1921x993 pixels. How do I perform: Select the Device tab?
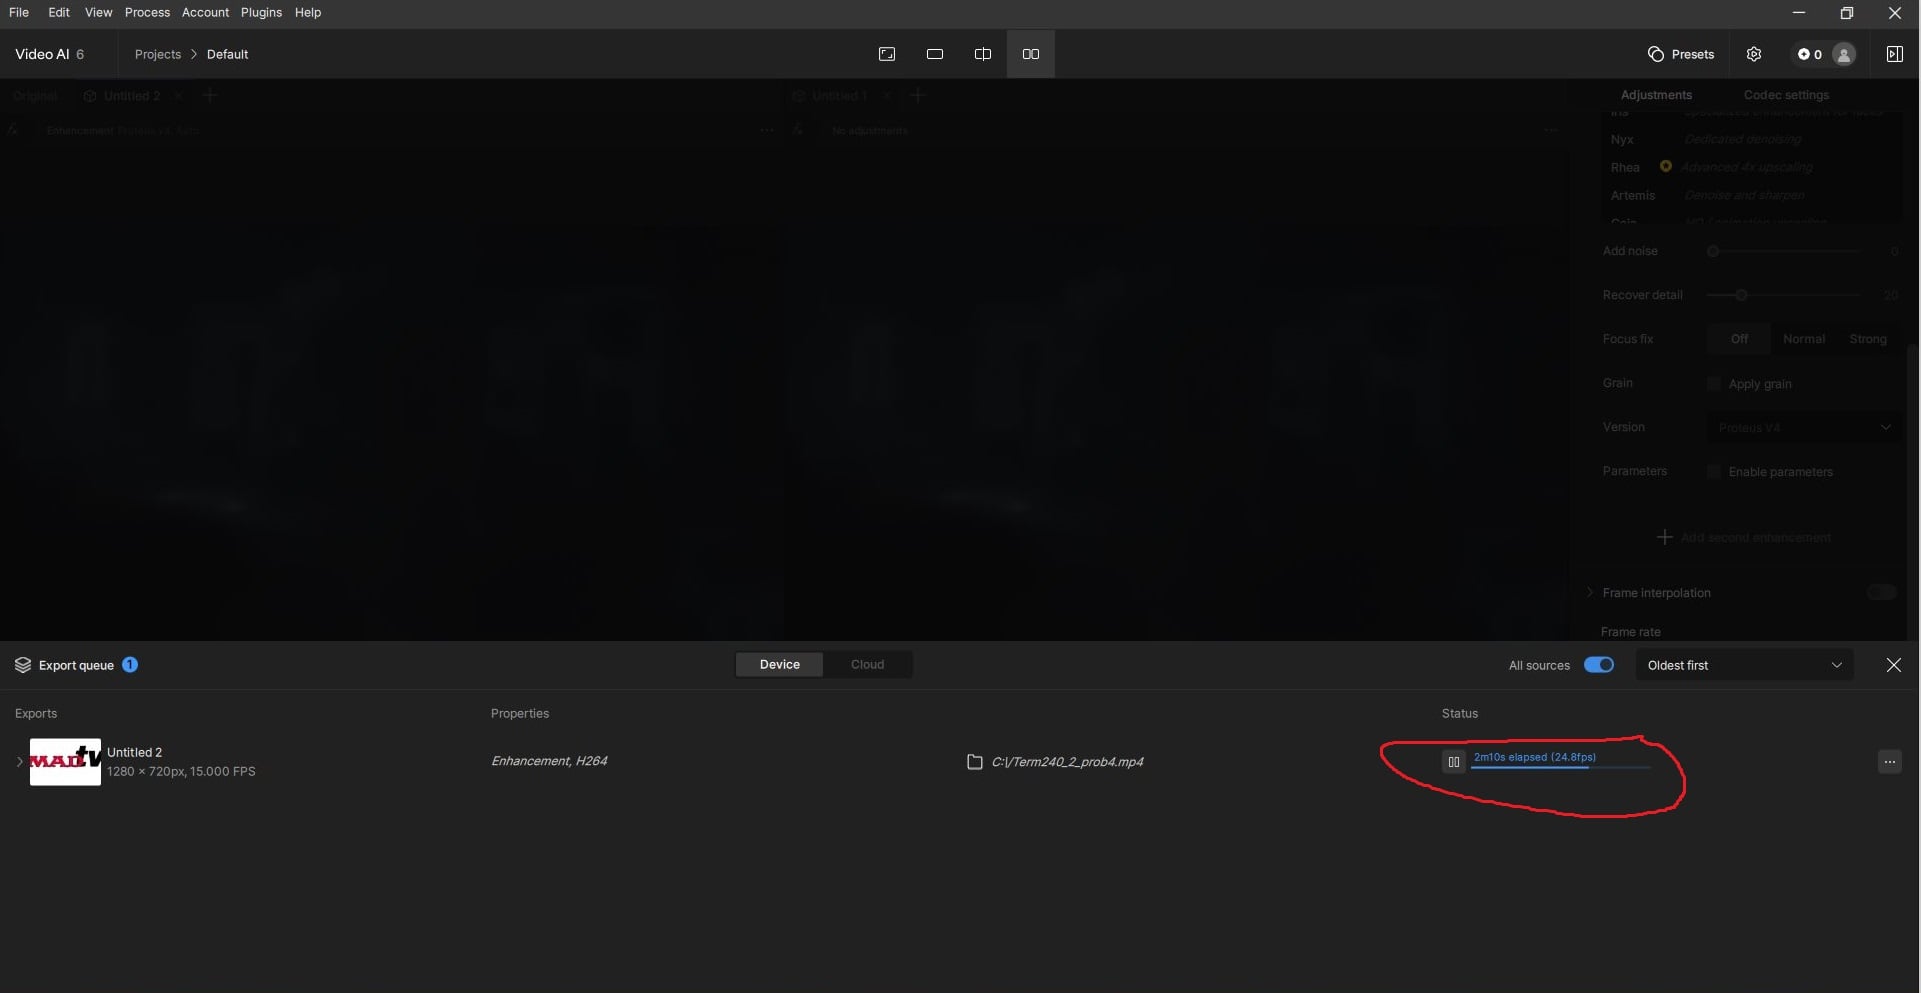click(x=779, y=665)
